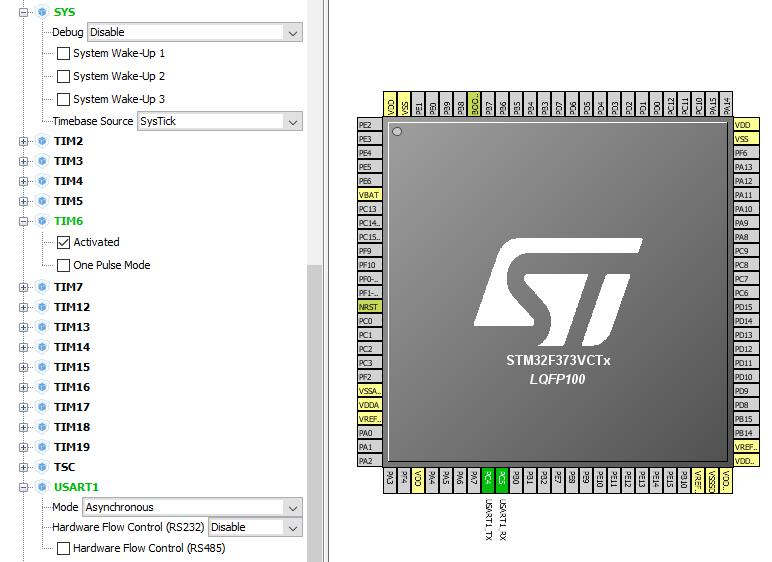Expand the TIM7 tree node

(x=23, y=287)
